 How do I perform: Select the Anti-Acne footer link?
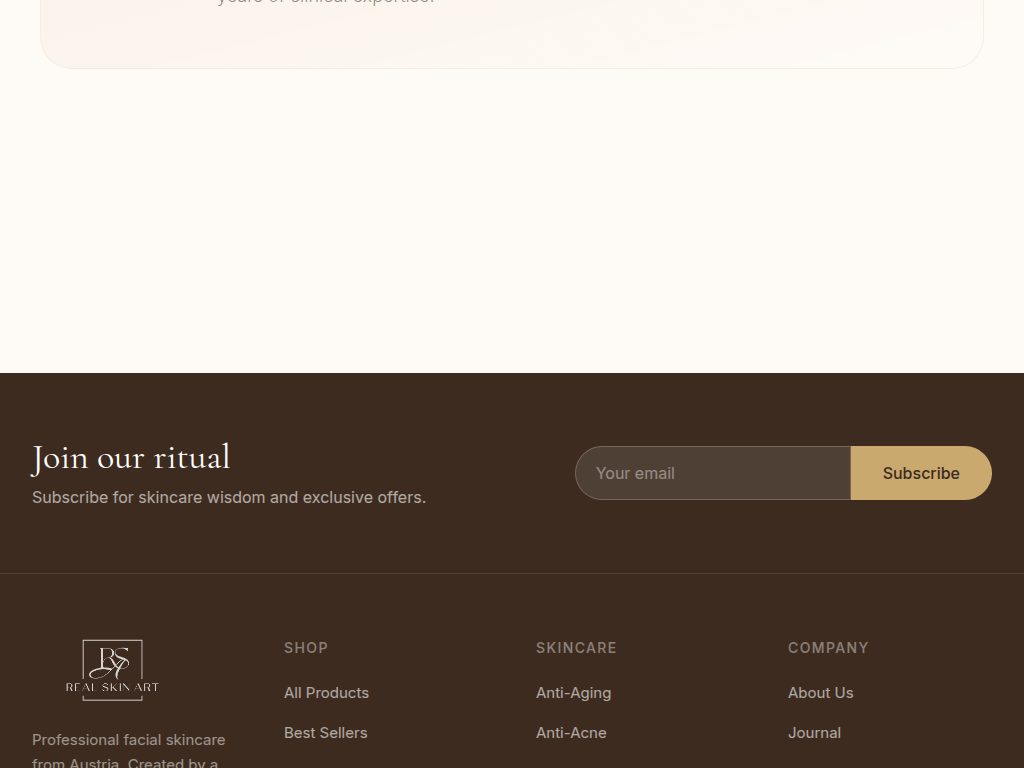pyautogui.click(x=571, y=733)
